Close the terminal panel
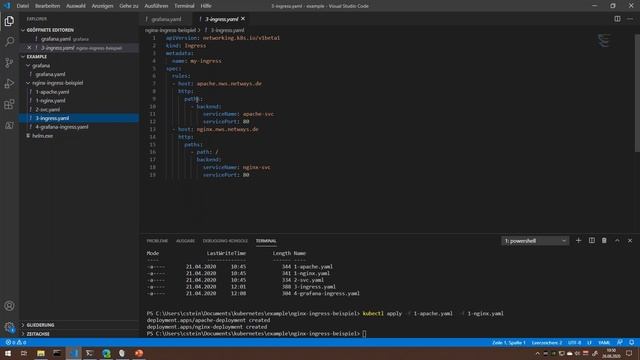Viewport: 640px width, 360px height. pos(630,241)
